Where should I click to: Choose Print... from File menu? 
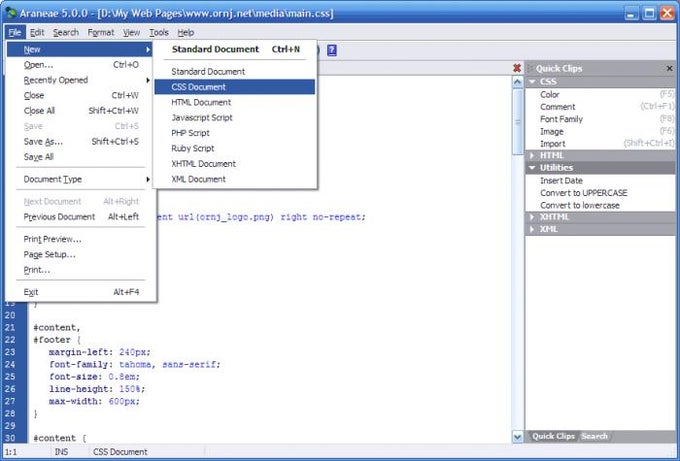tap(80, 270)
